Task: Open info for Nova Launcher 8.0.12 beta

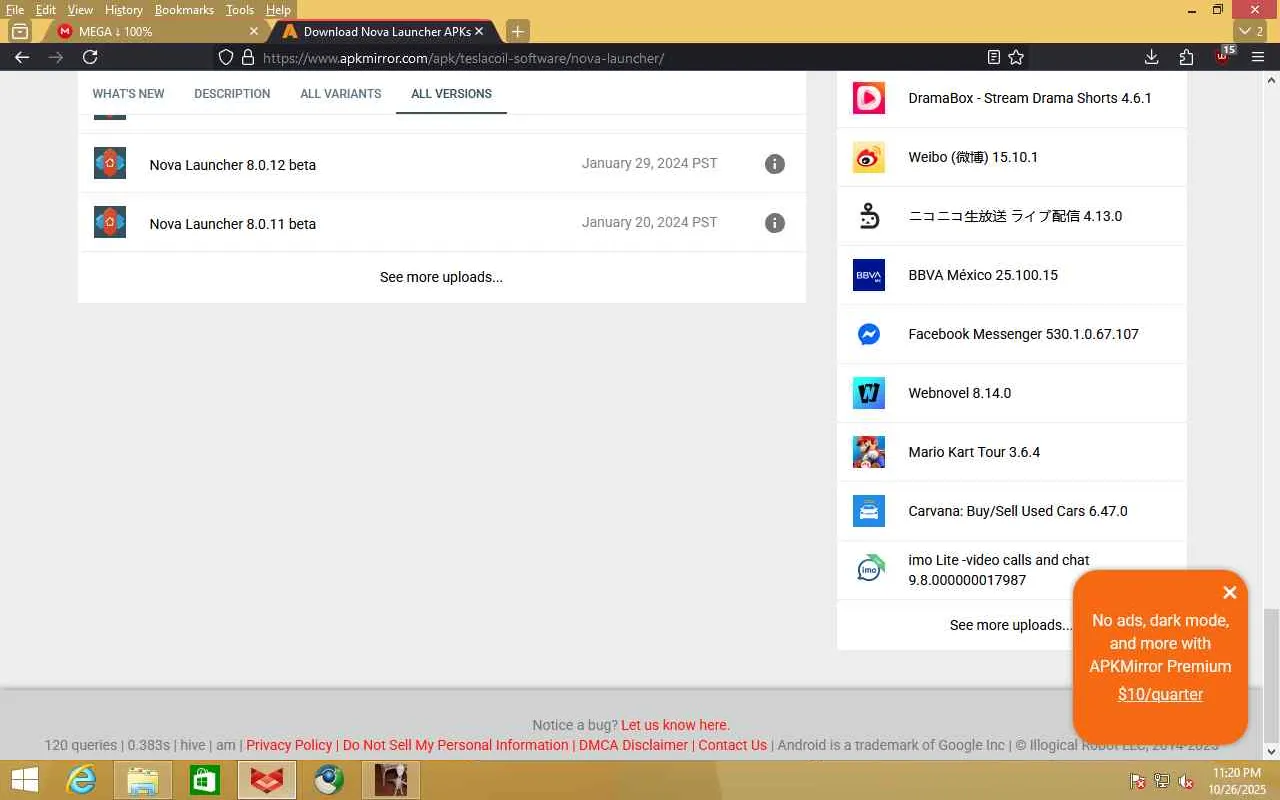Action: pos(775,164)
